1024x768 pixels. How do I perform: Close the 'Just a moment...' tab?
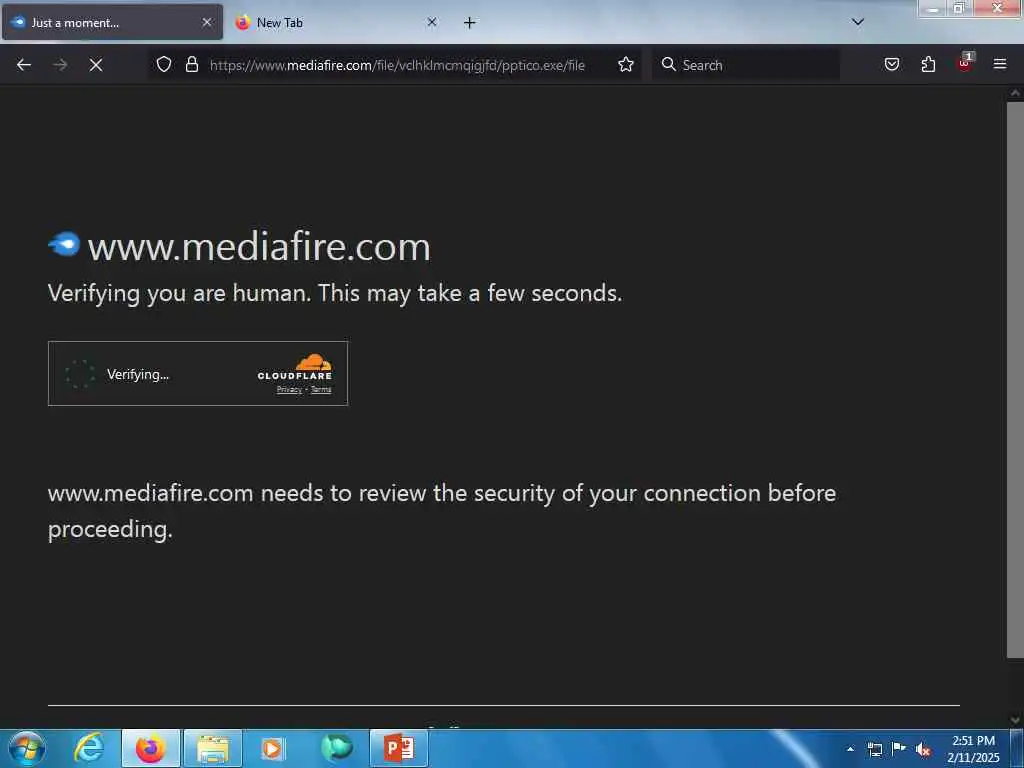[x=207, y=22]
